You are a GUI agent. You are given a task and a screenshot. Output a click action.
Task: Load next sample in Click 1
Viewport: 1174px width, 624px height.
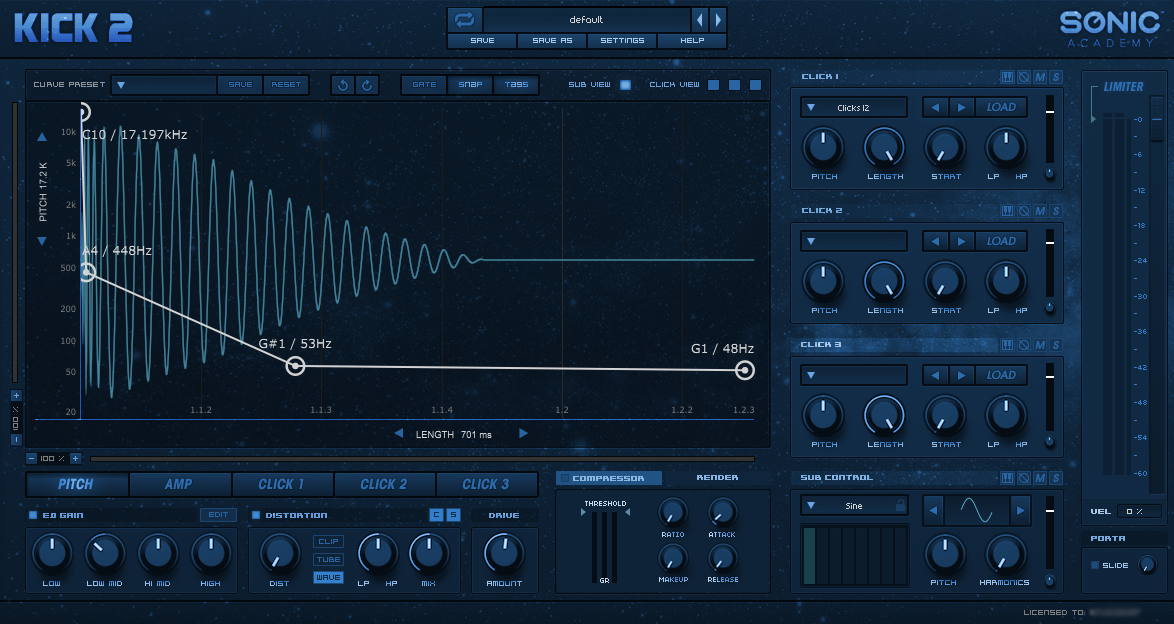[x=961, y=107]
